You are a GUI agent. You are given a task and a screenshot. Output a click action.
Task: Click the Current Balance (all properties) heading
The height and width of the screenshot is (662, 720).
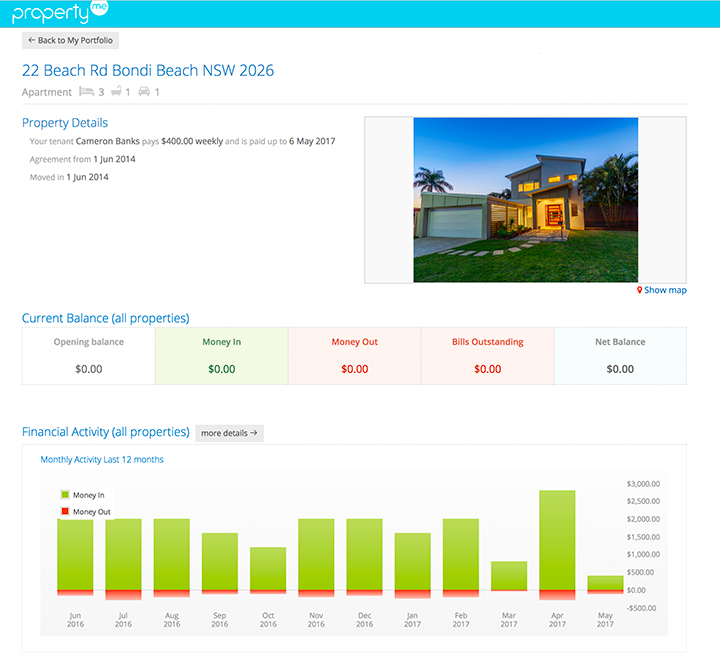[106, 318]
